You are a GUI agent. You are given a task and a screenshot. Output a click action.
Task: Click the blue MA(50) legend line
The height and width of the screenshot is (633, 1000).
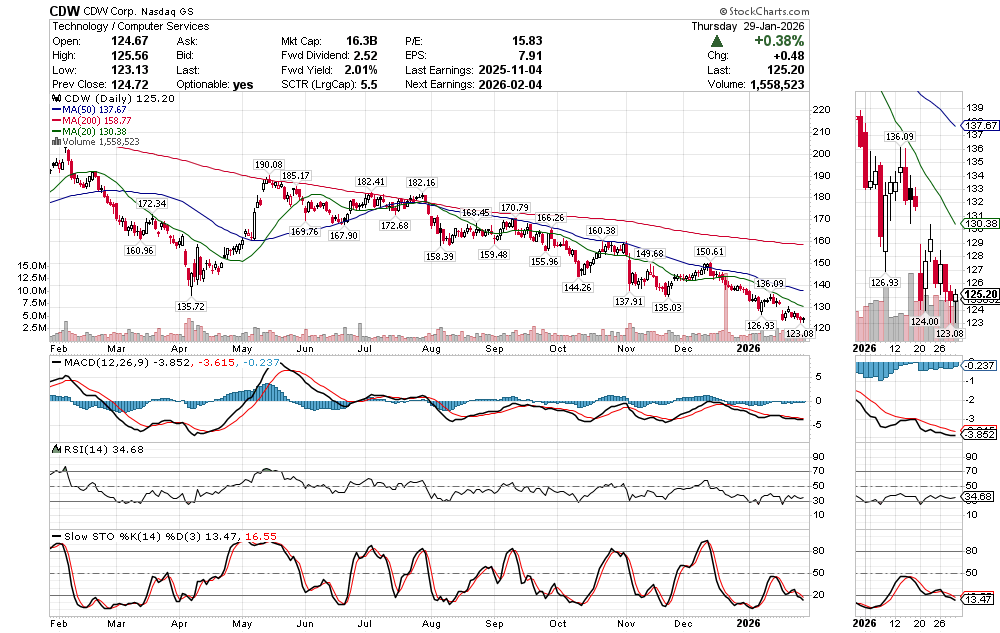pos(56,110)
